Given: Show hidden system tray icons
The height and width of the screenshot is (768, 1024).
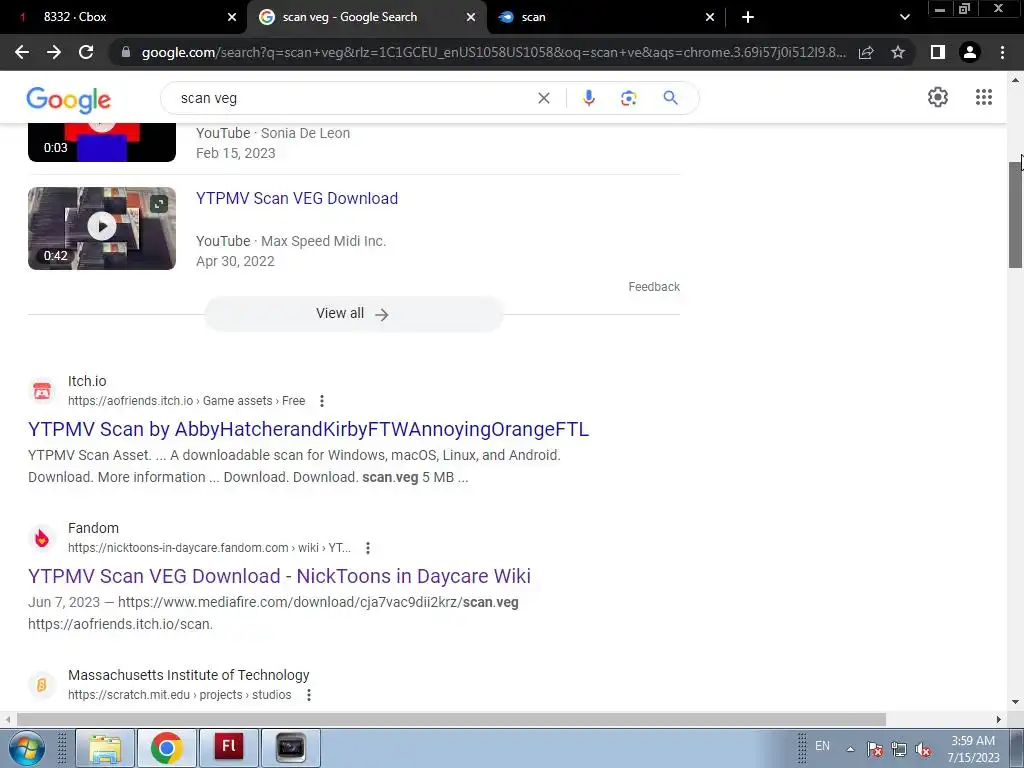Looking at the screenshot, I should point(850,748).
